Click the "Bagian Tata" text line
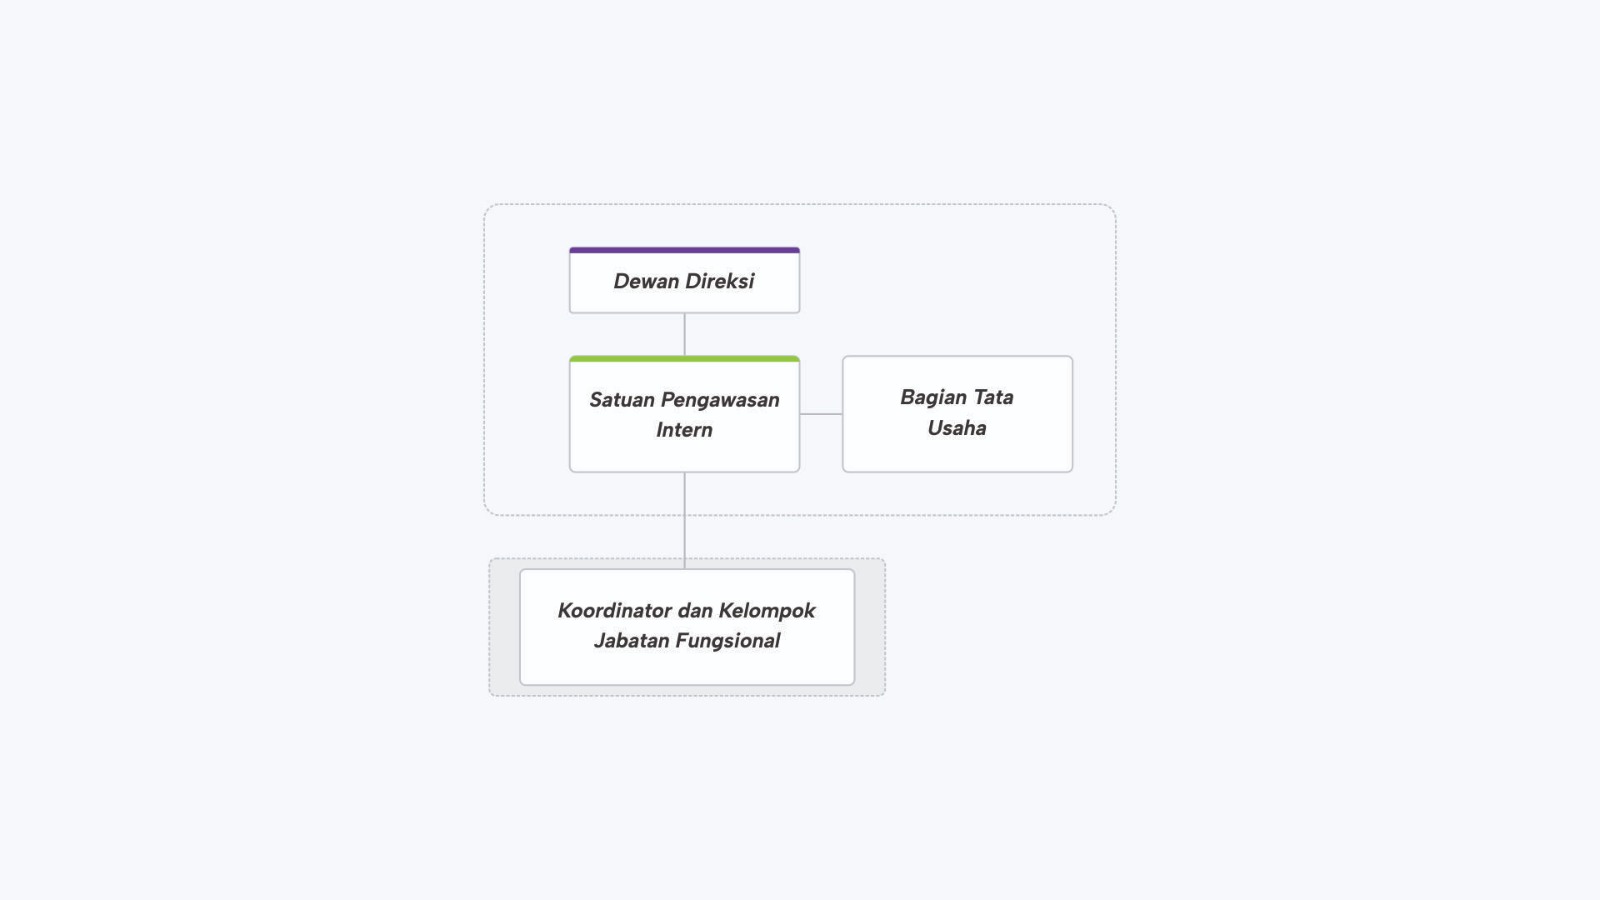 957,397
